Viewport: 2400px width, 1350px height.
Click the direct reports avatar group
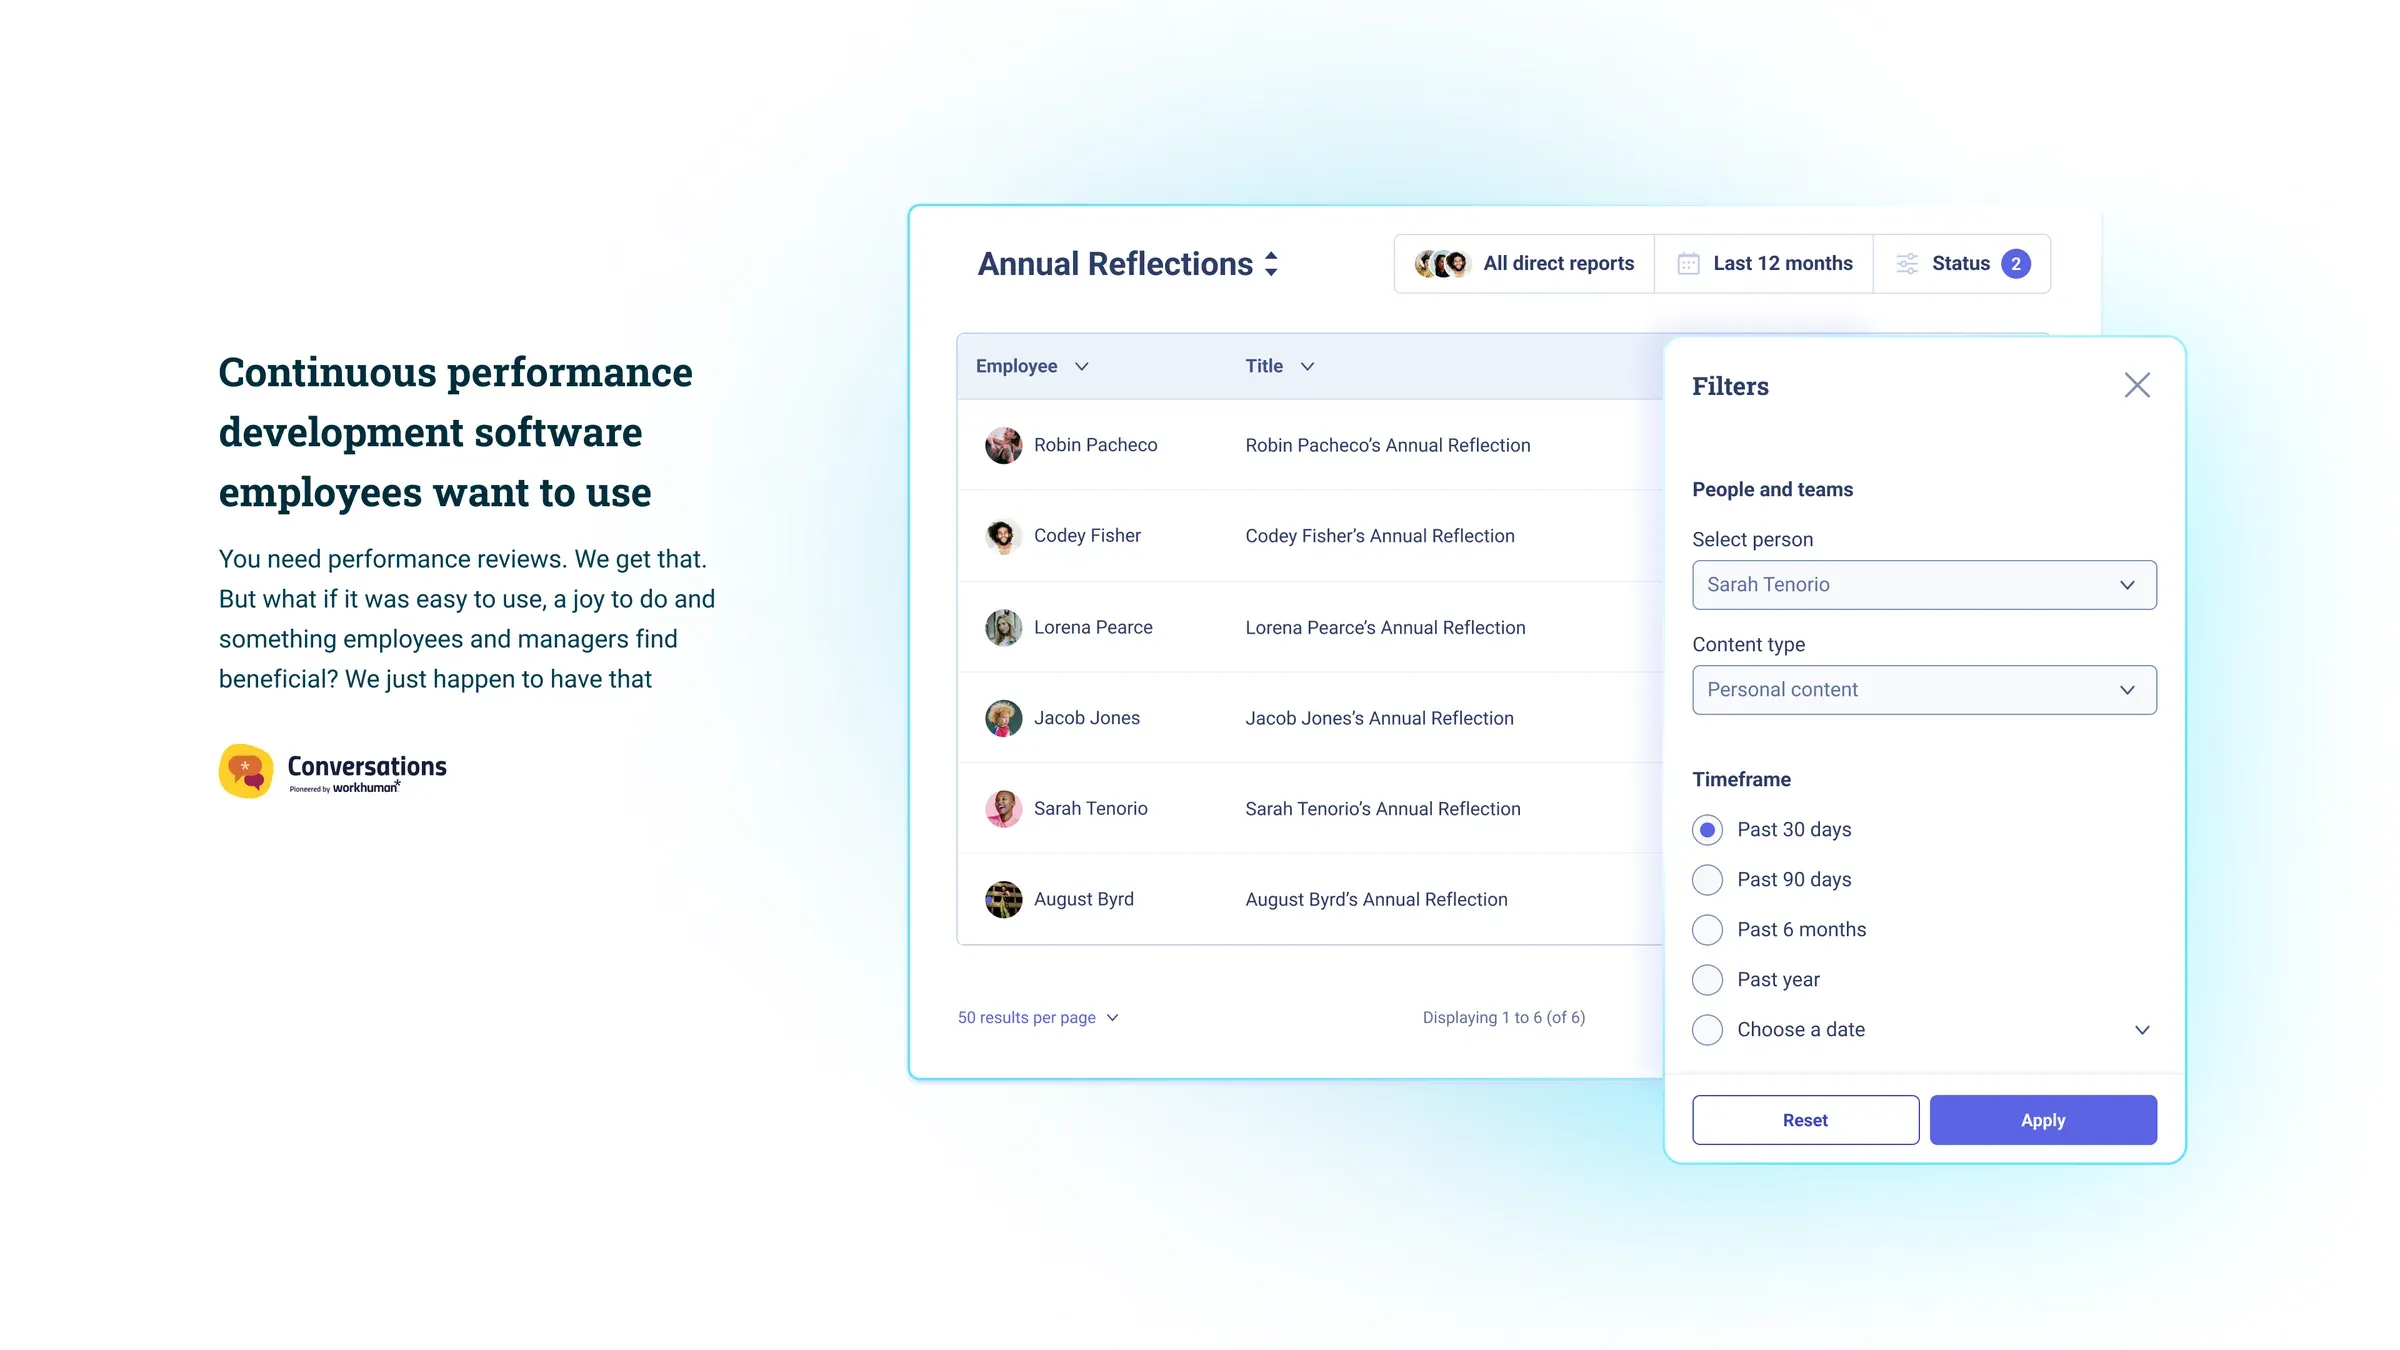(x=1442, y=264)
